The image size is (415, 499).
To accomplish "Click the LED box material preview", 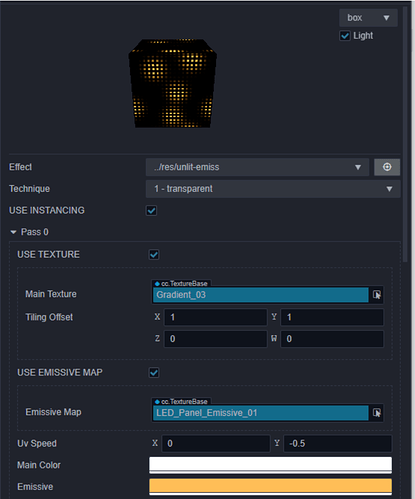I will coord(173,83).
